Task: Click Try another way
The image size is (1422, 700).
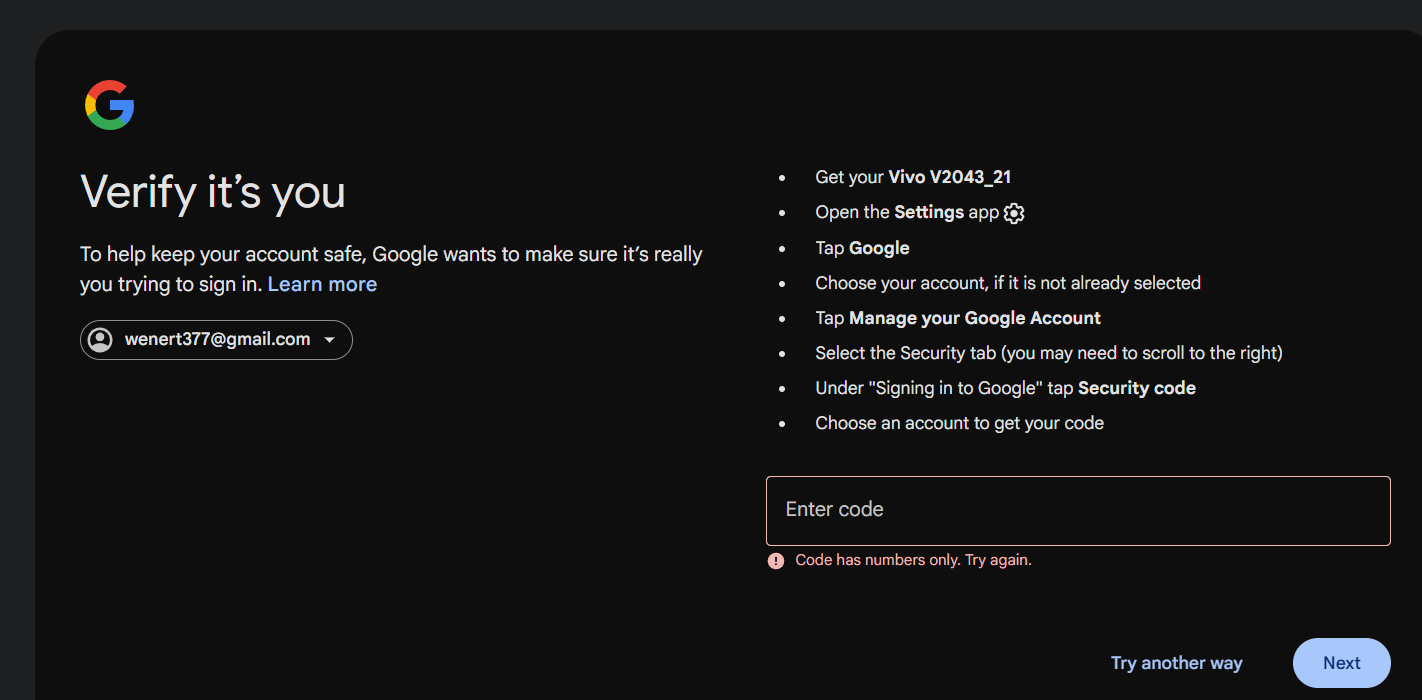Action: tap(1176, 663)
